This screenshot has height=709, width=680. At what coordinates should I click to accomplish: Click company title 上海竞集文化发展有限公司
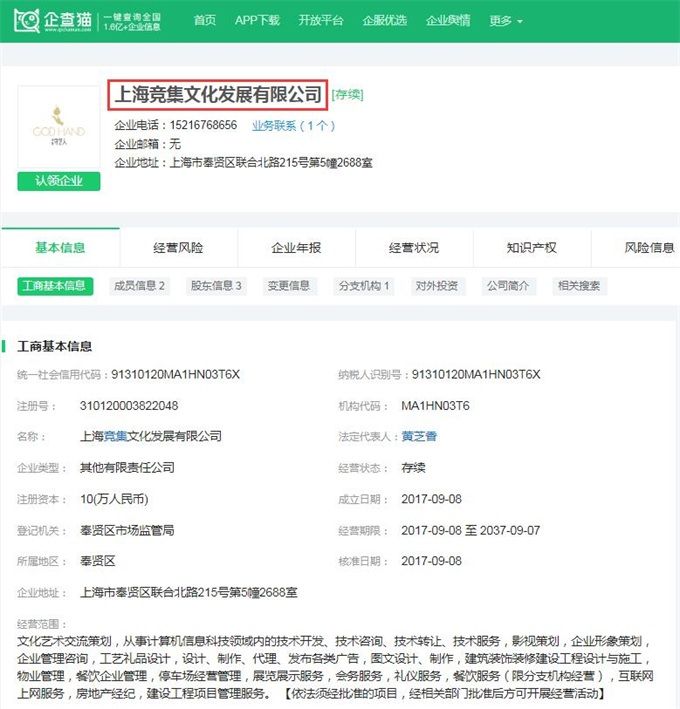tap(217, 95)
